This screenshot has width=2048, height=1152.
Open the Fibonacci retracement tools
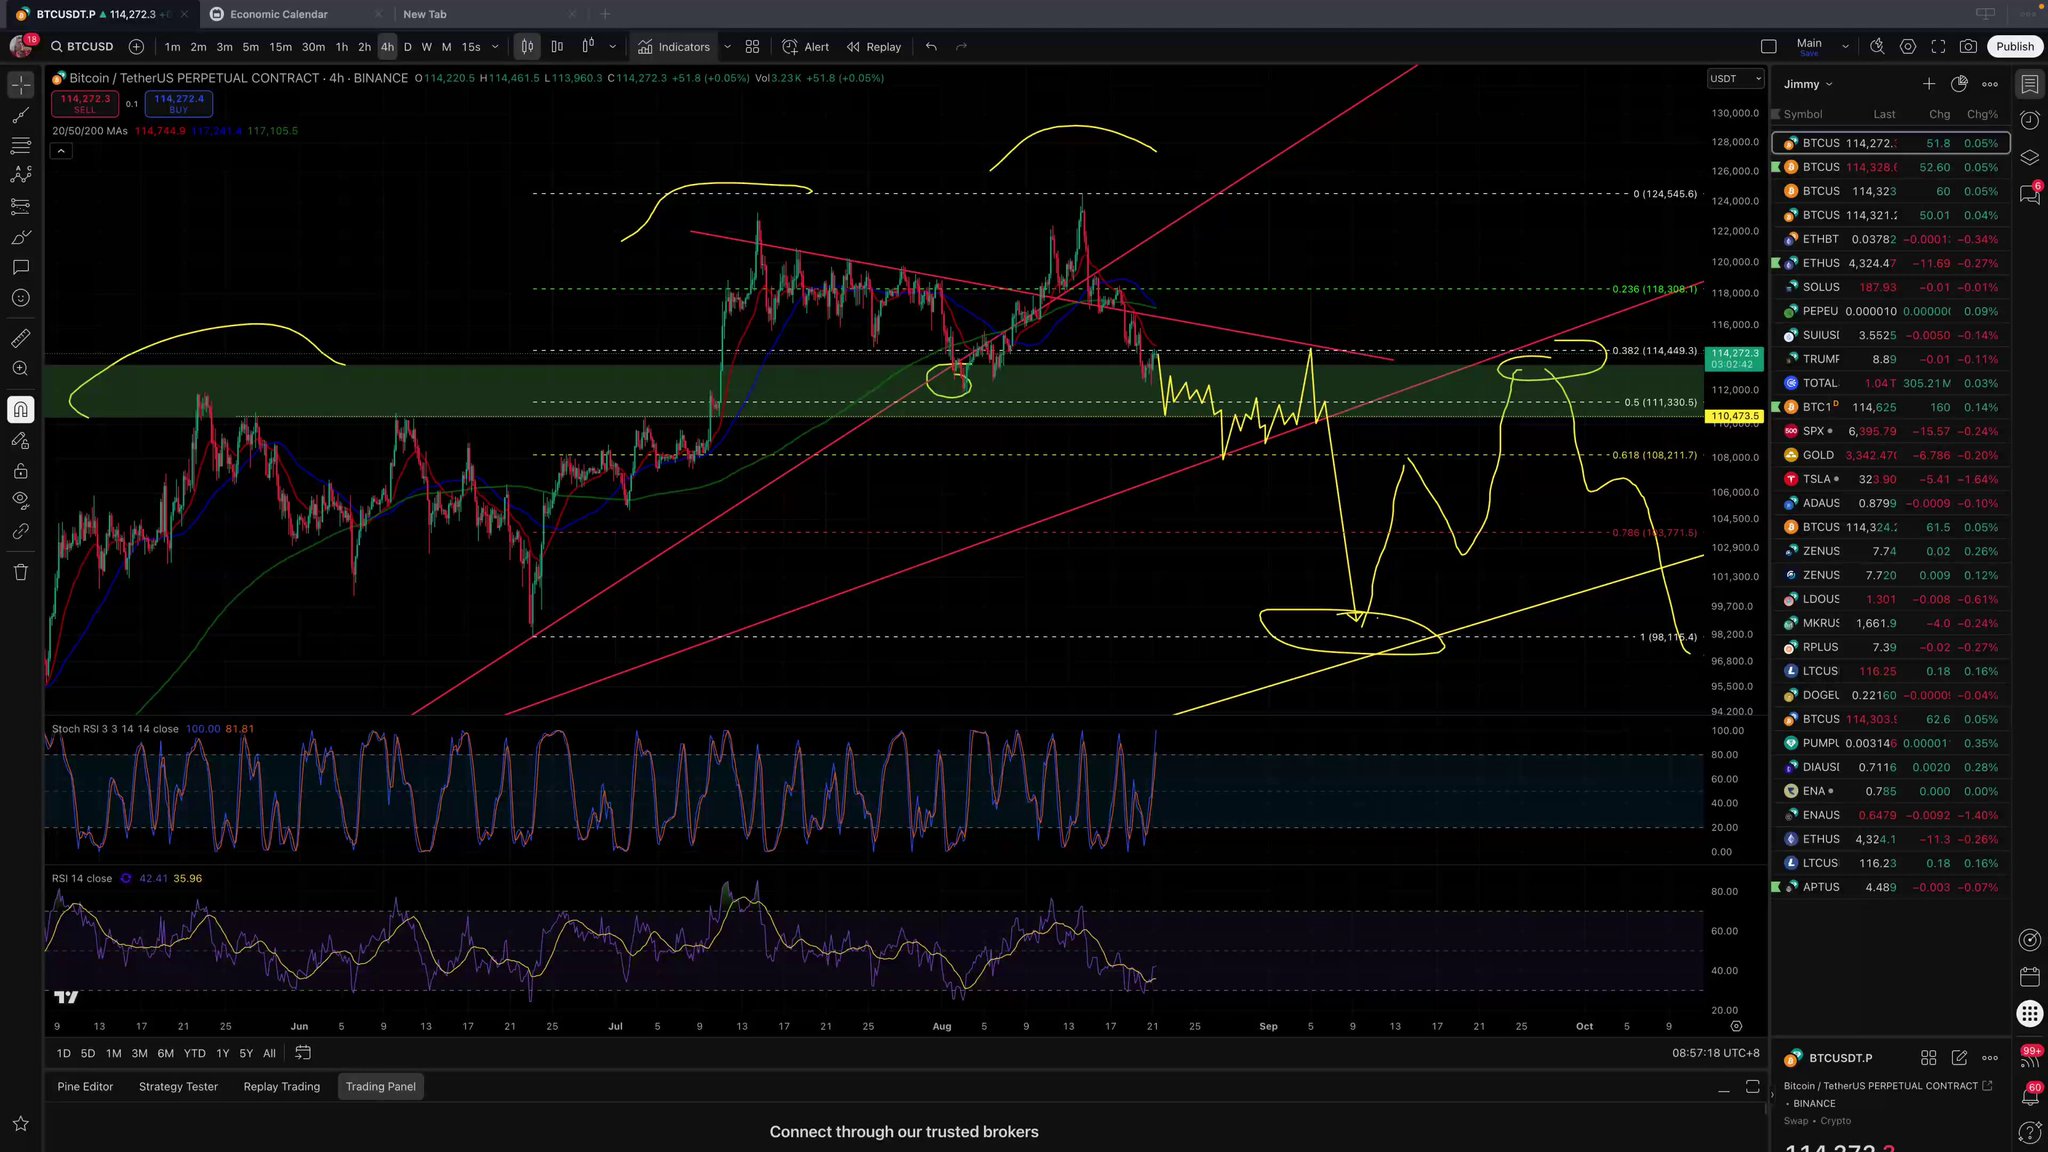pos(21,146)
